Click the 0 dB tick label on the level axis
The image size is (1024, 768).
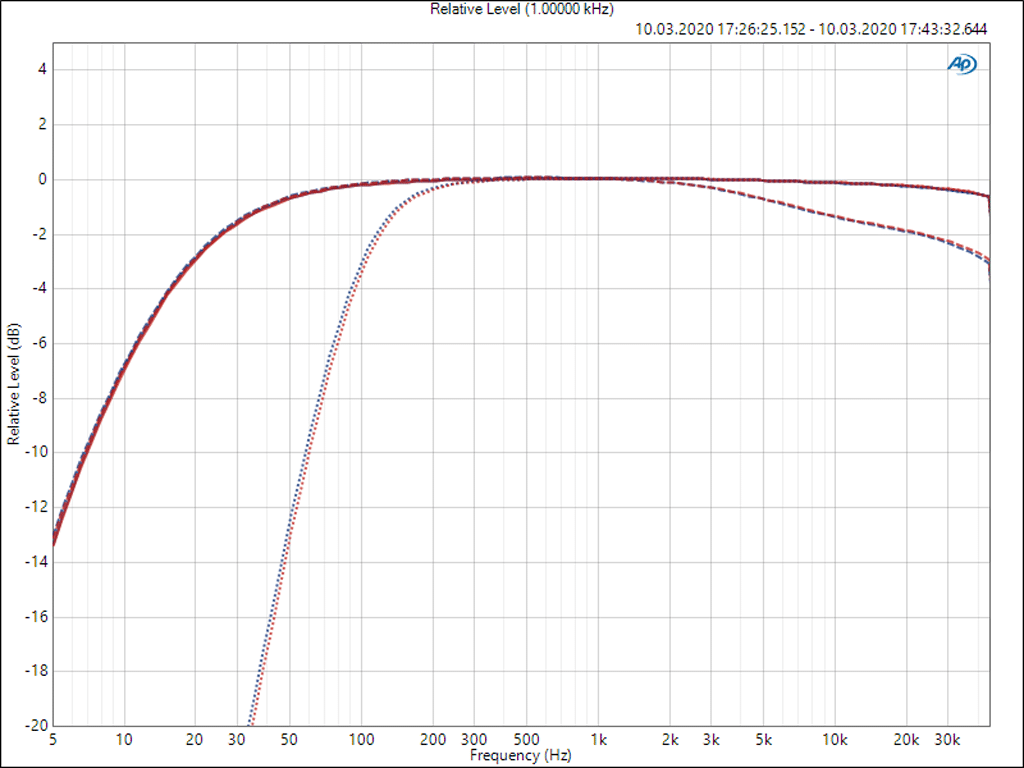coord(43,180)
